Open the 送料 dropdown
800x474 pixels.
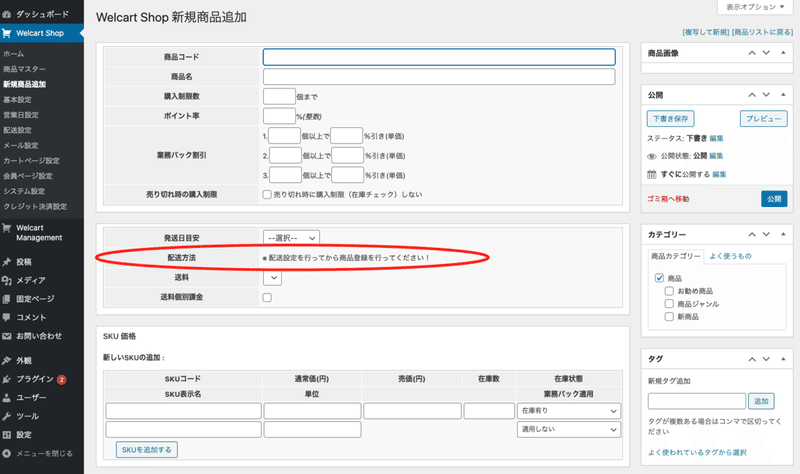(272, 278)
